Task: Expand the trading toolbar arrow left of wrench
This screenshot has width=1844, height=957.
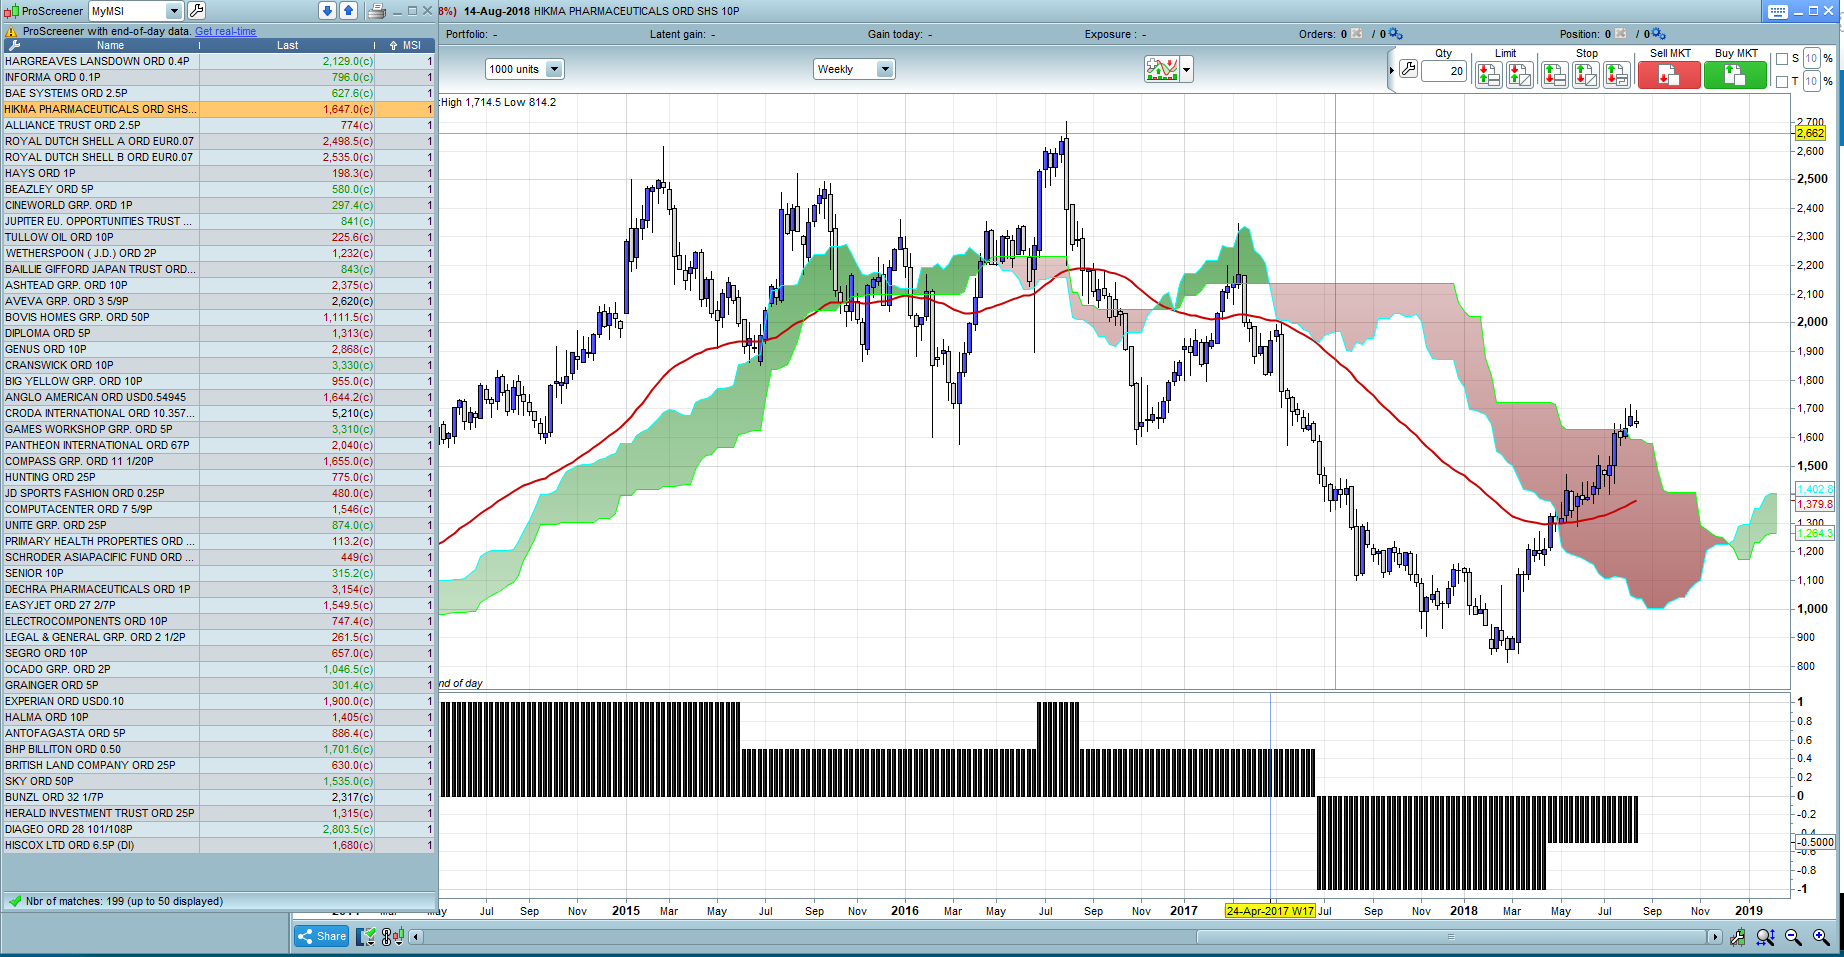Action: click(1392, 70)
